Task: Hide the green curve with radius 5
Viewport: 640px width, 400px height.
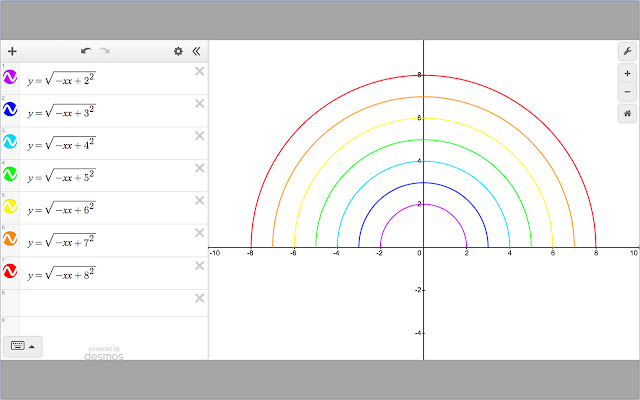Action: pos(10,174)
